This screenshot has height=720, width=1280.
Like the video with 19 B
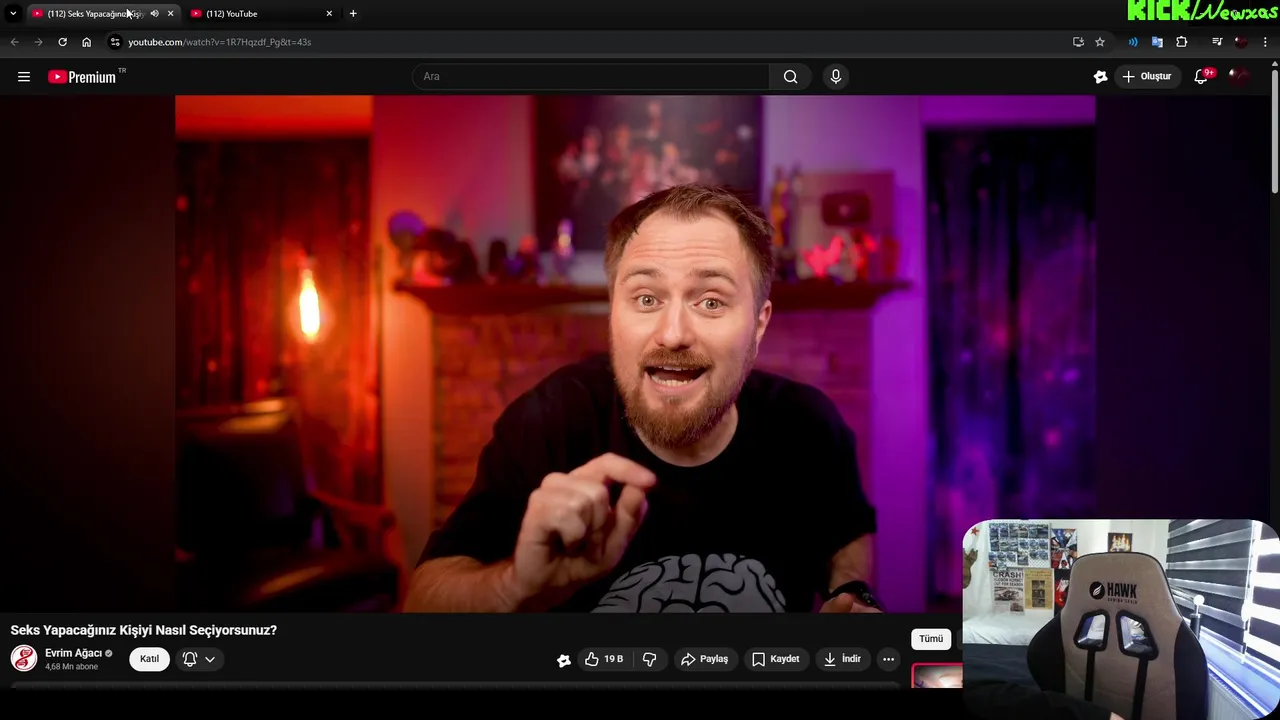(604, 659)
